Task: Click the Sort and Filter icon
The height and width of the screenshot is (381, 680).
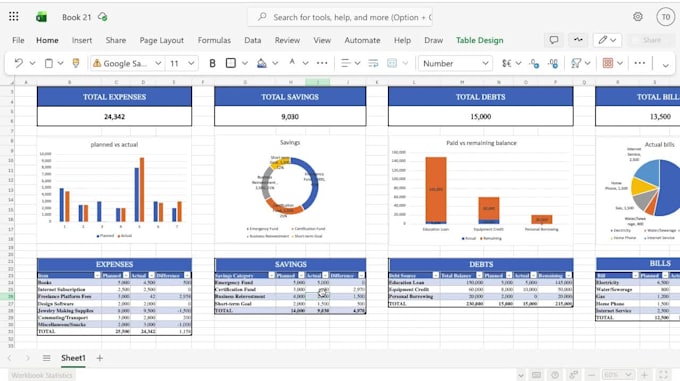Action: click(576, 63)
